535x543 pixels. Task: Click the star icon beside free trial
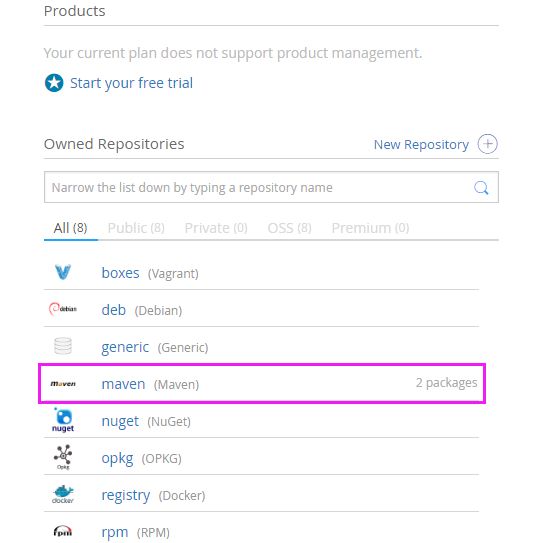[54, 83]
